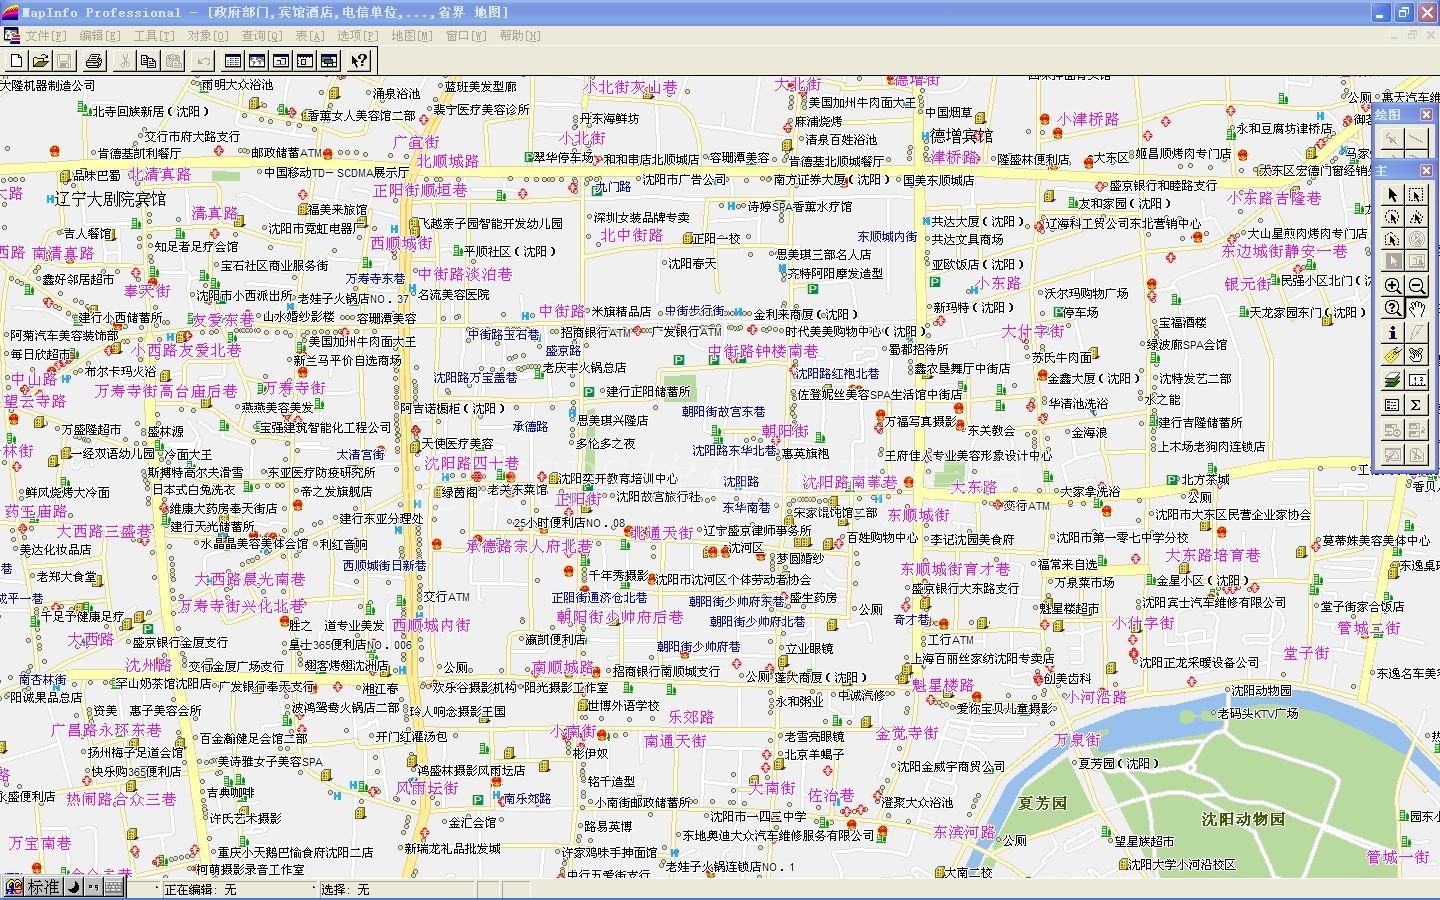Open the 对象[O] menu
The height and width of the screenshot is (900, 1440).
207,35
